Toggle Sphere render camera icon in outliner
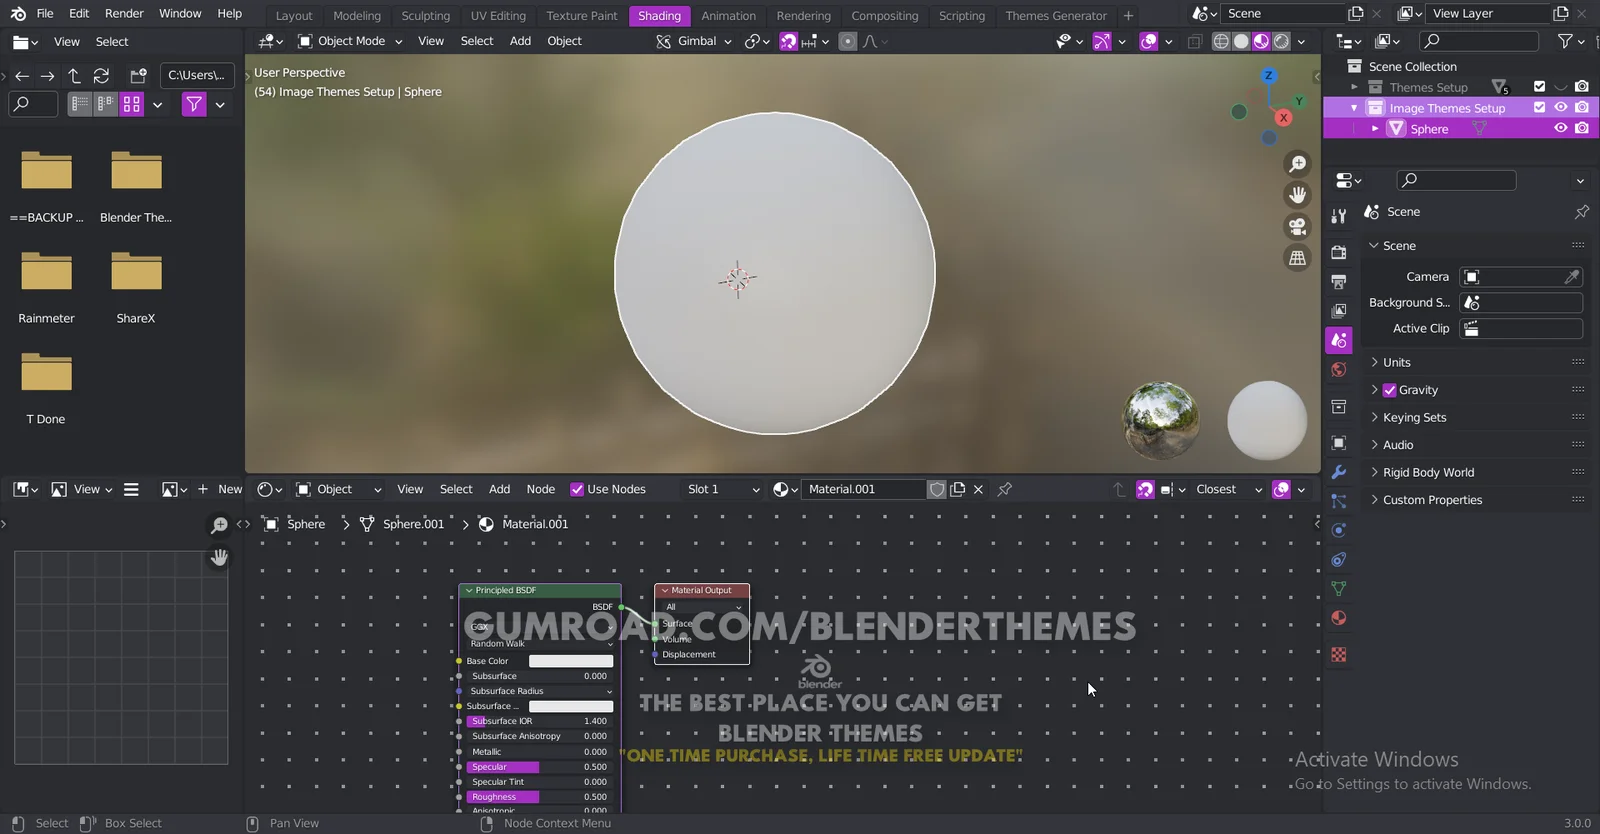Viewport: 1600px width, 834px height. tap(1582, 128)
